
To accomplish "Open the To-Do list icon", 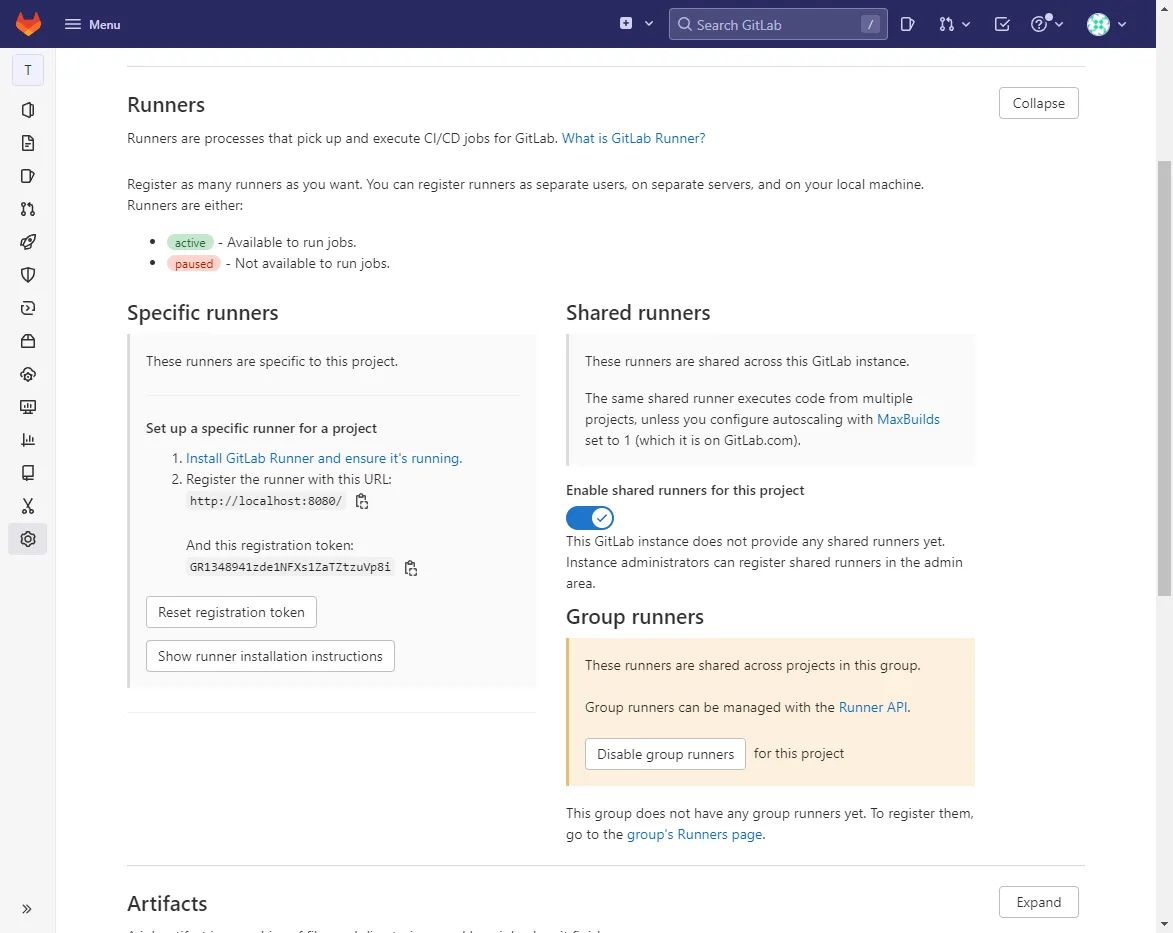I will 1002,24.
